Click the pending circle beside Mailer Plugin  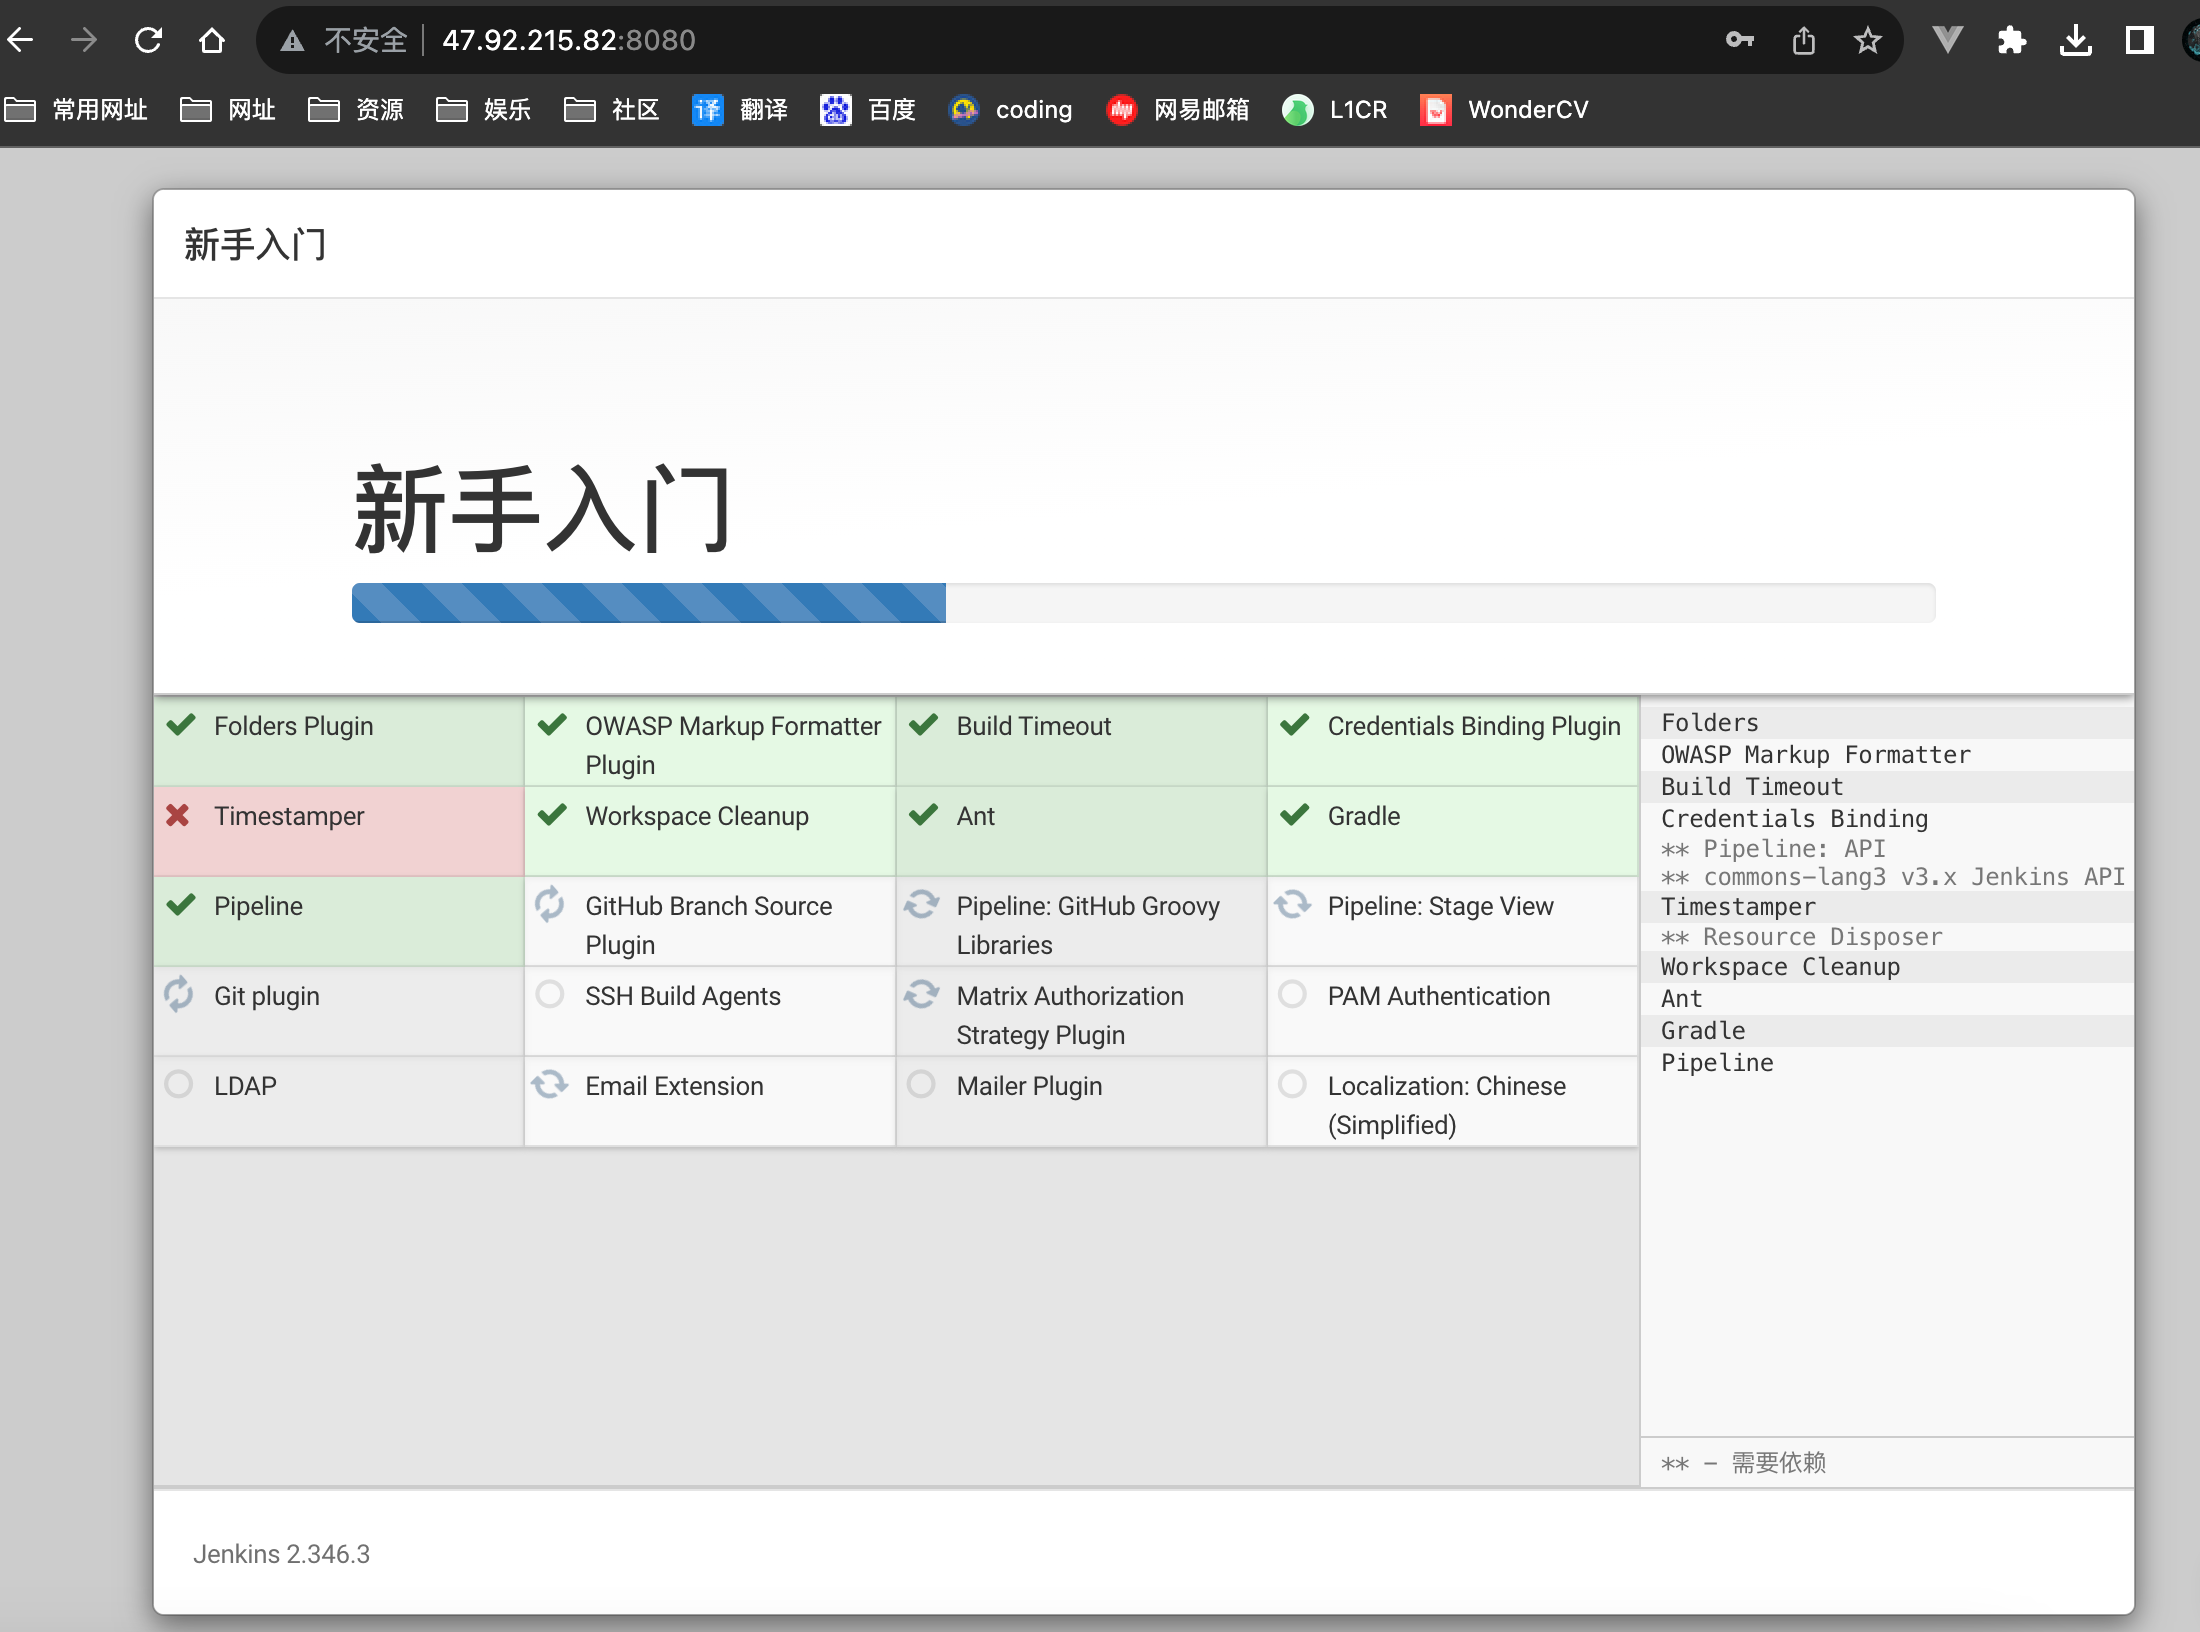coord(921,1084)
